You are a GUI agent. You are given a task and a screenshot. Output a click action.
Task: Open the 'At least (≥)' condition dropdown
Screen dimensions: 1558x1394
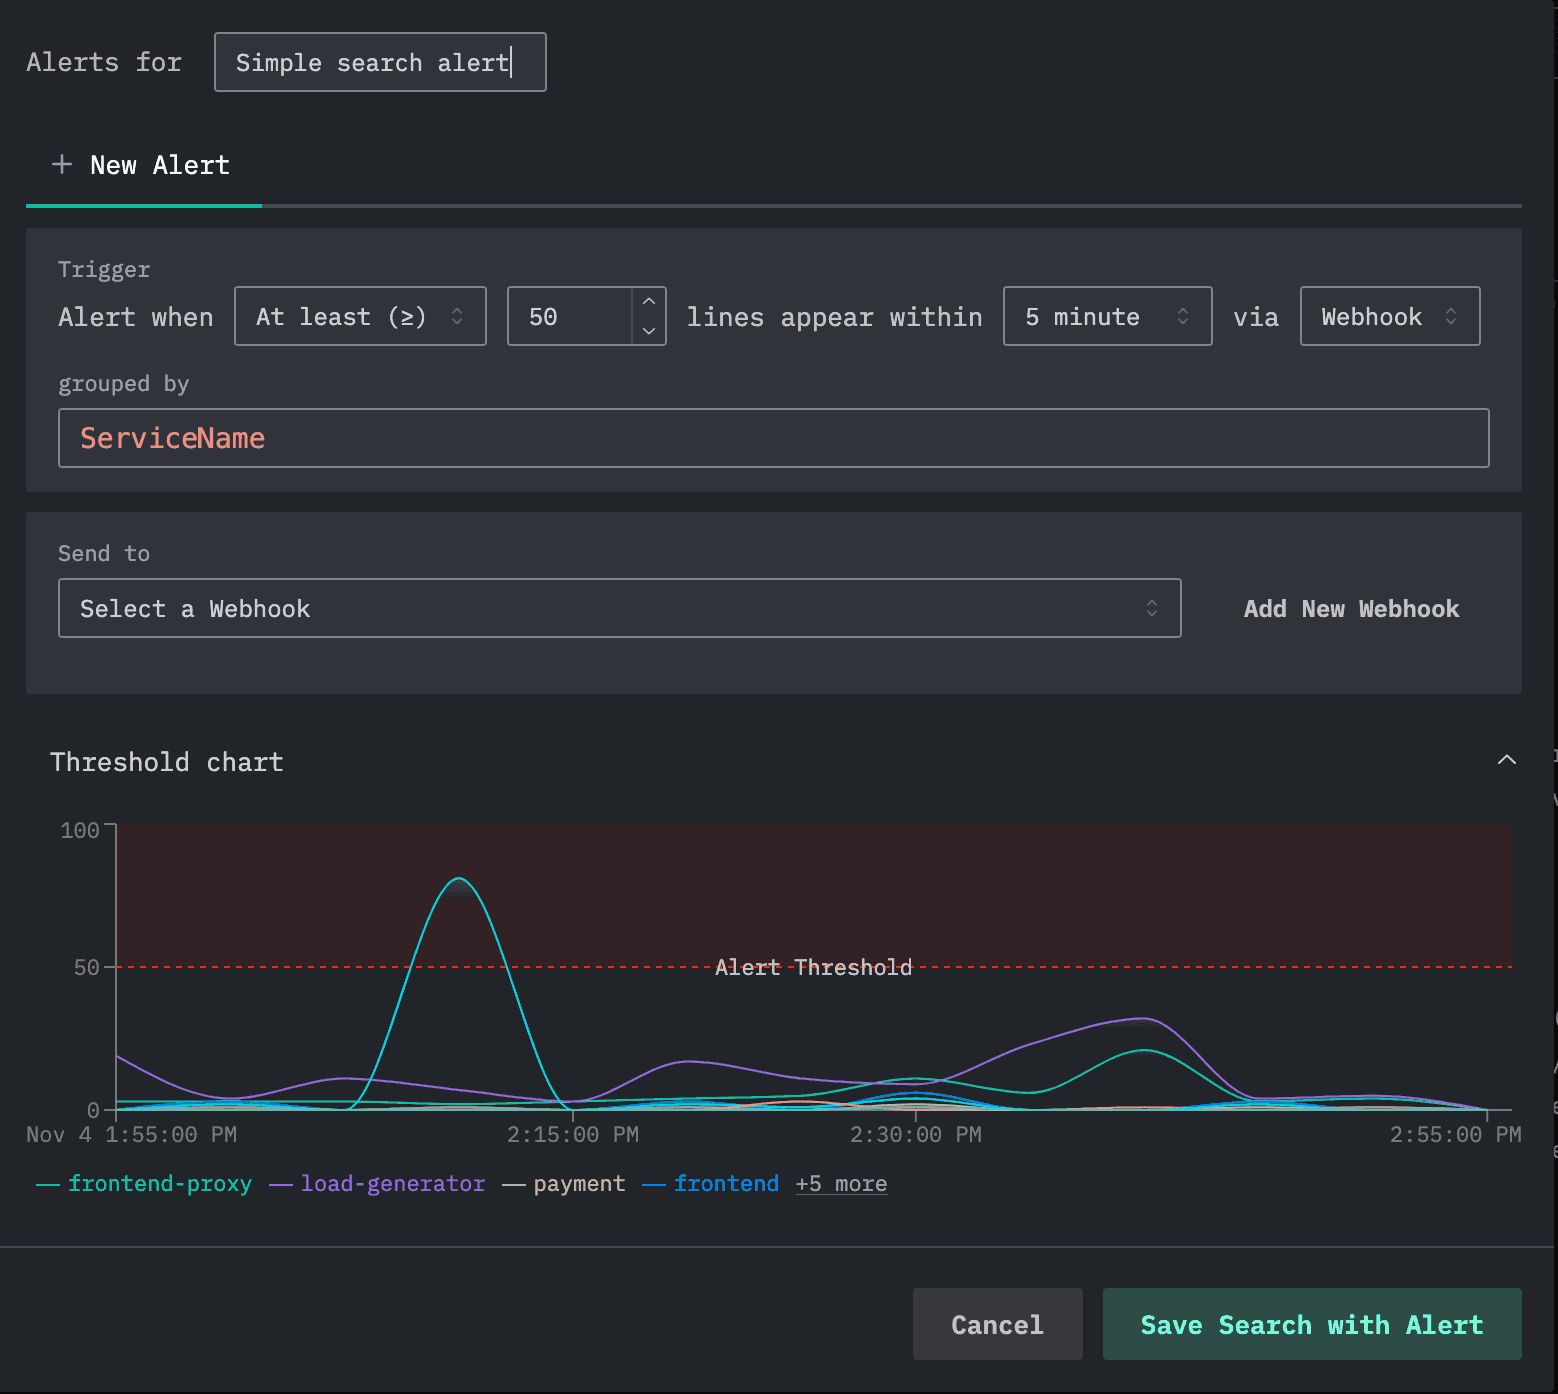pyautogui.click(x=360, y=317)
